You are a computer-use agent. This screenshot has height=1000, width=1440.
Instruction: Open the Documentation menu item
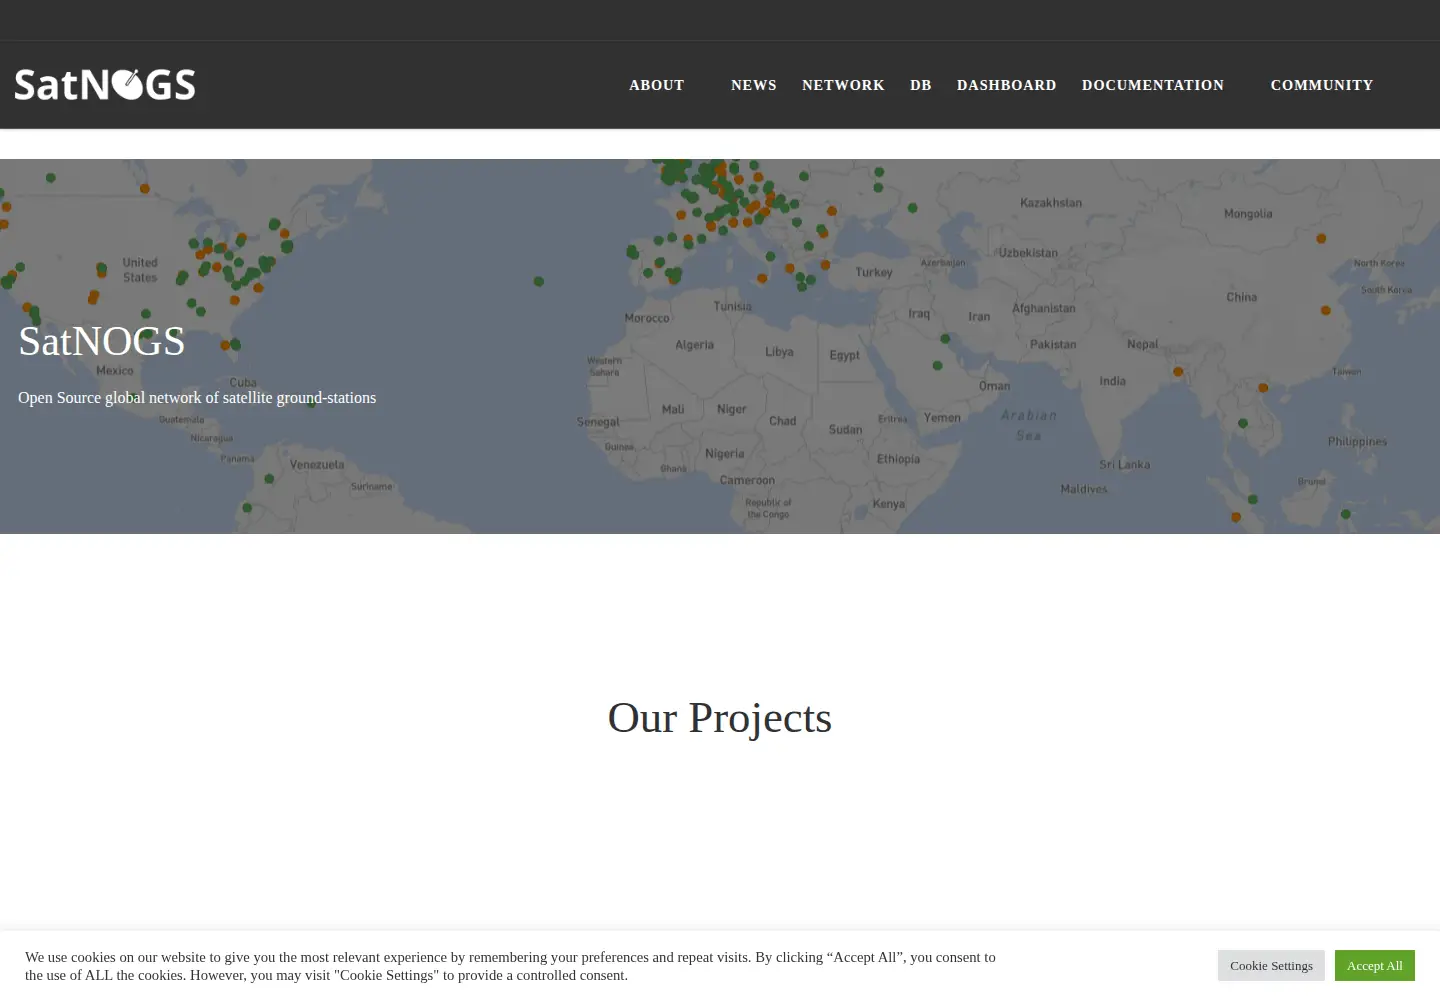tap(1153, 85)
